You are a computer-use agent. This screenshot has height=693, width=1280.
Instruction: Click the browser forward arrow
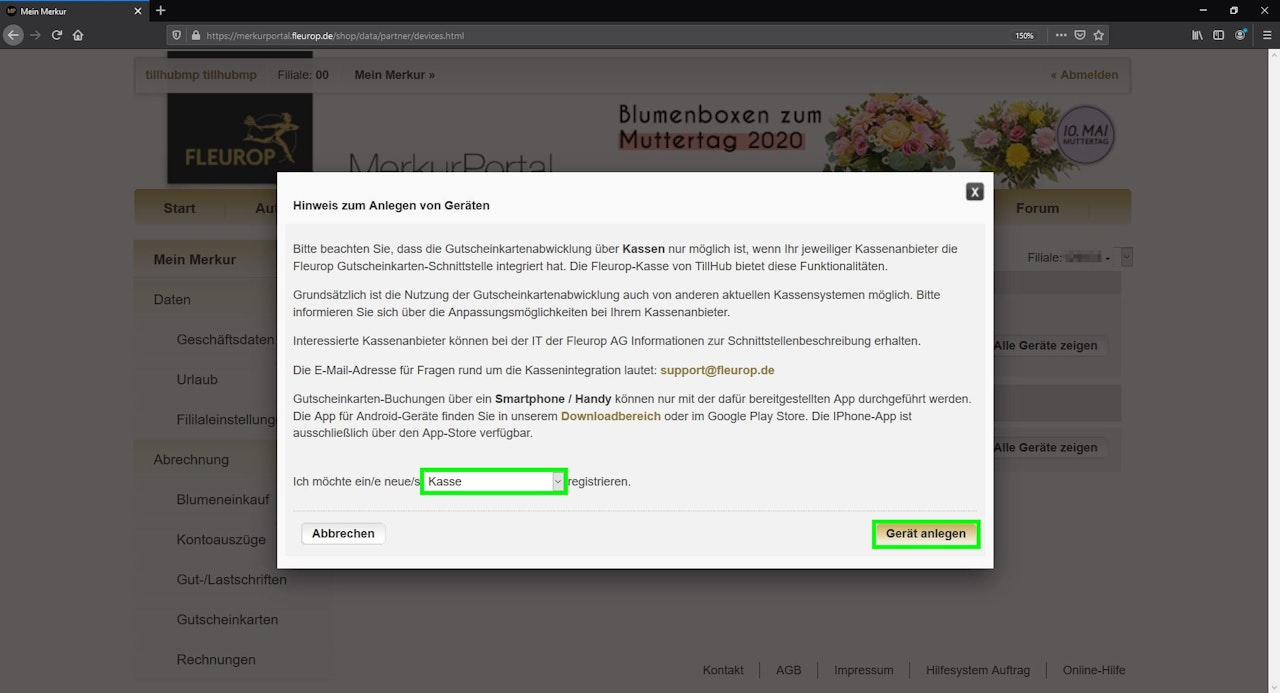(36, 35)
